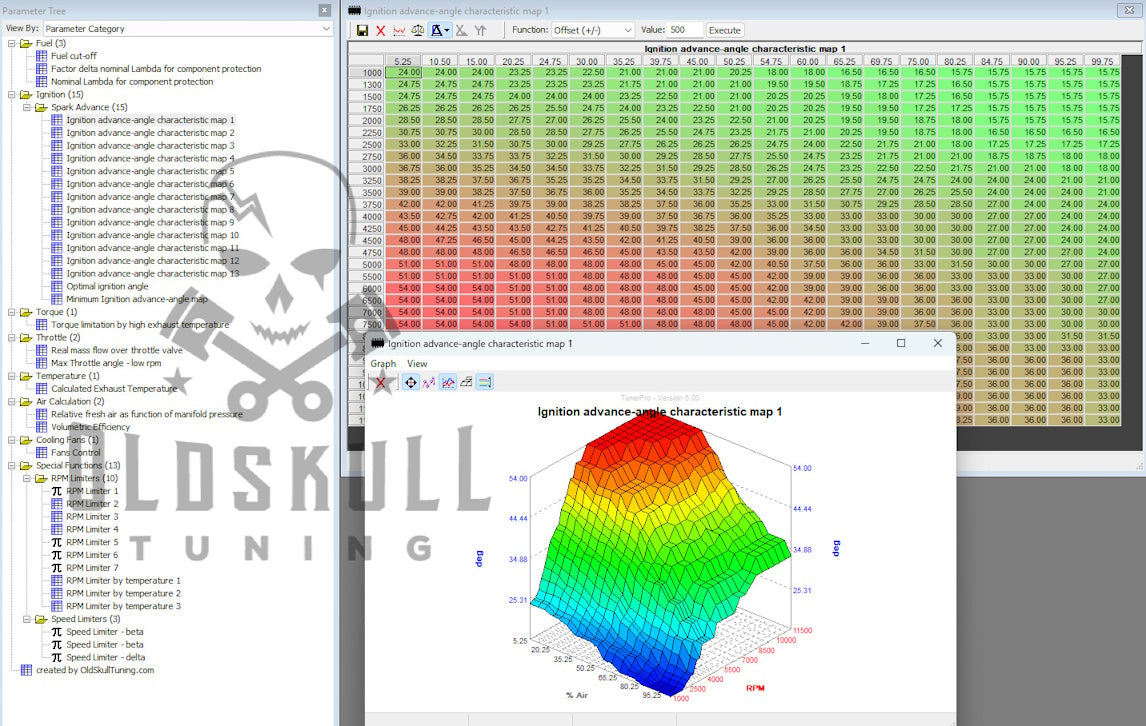Click the folder icon of the Ignition category
Image resolution: width=1146 pixels, height=726 pixels.
pyautogui.click(x=26, y=94)
